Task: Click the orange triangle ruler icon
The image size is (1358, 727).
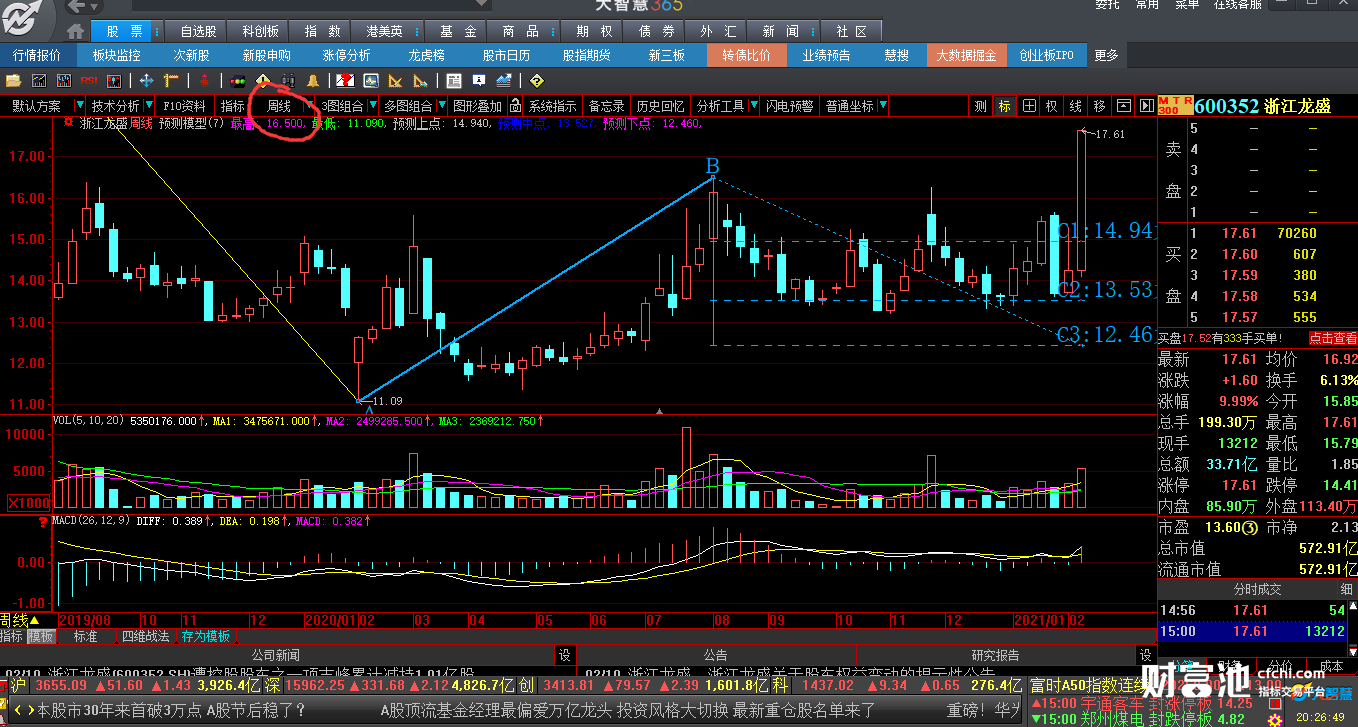Action: click(x=395, y=80)
